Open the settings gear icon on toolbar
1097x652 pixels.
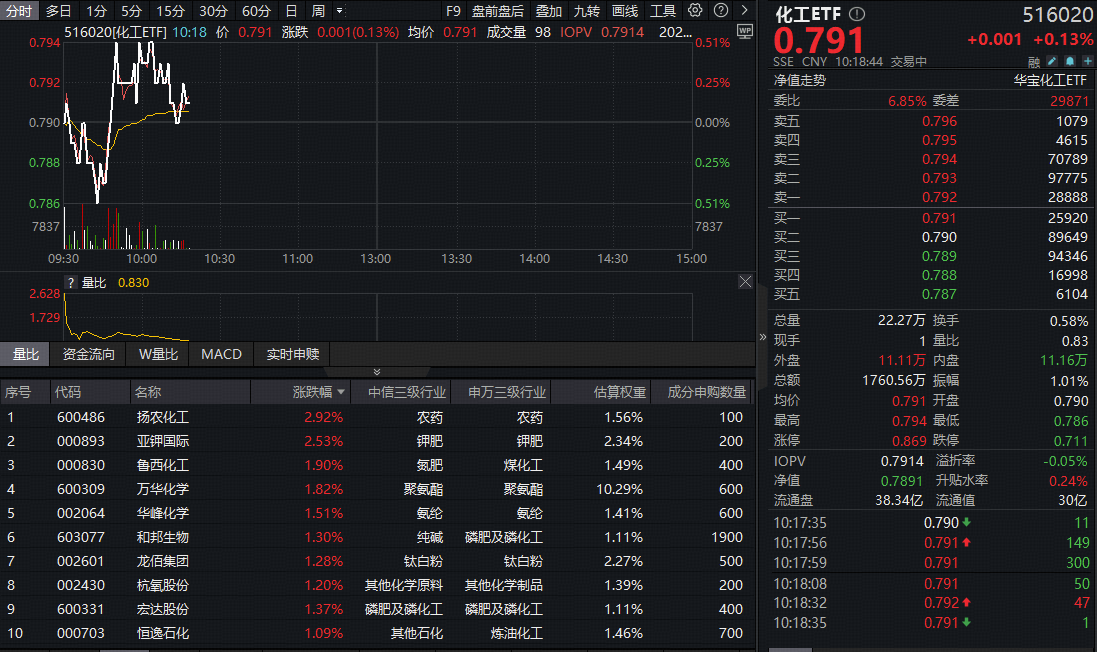695,10
